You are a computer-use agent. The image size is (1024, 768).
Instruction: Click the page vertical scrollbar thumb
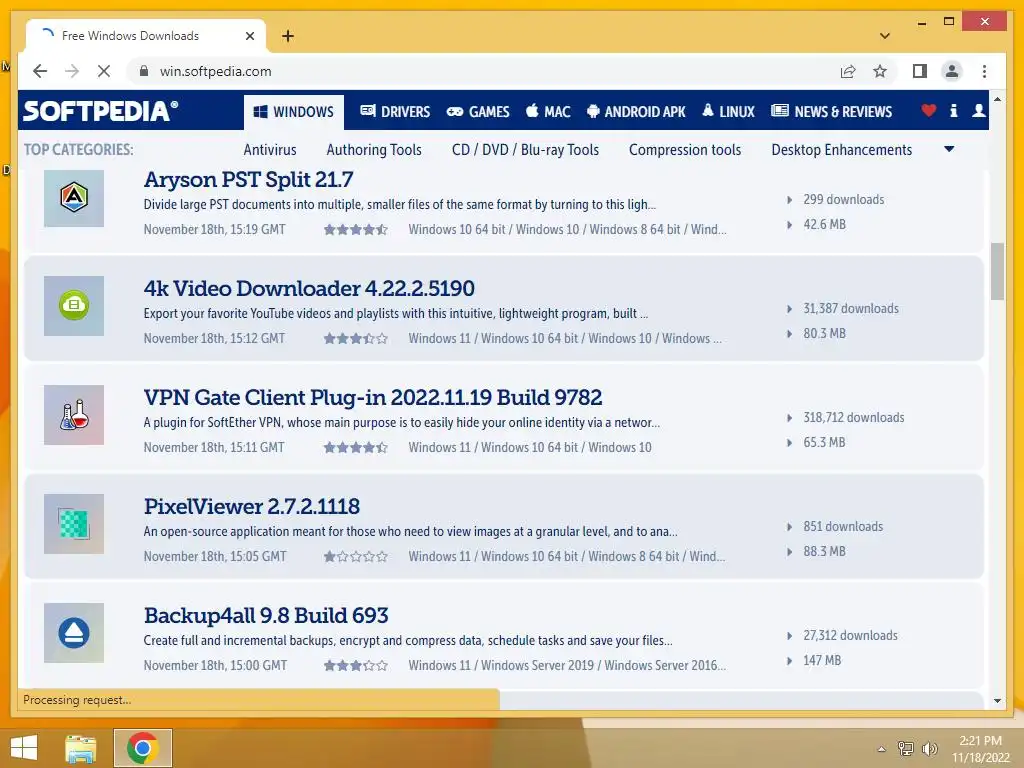tap(997, 271)
